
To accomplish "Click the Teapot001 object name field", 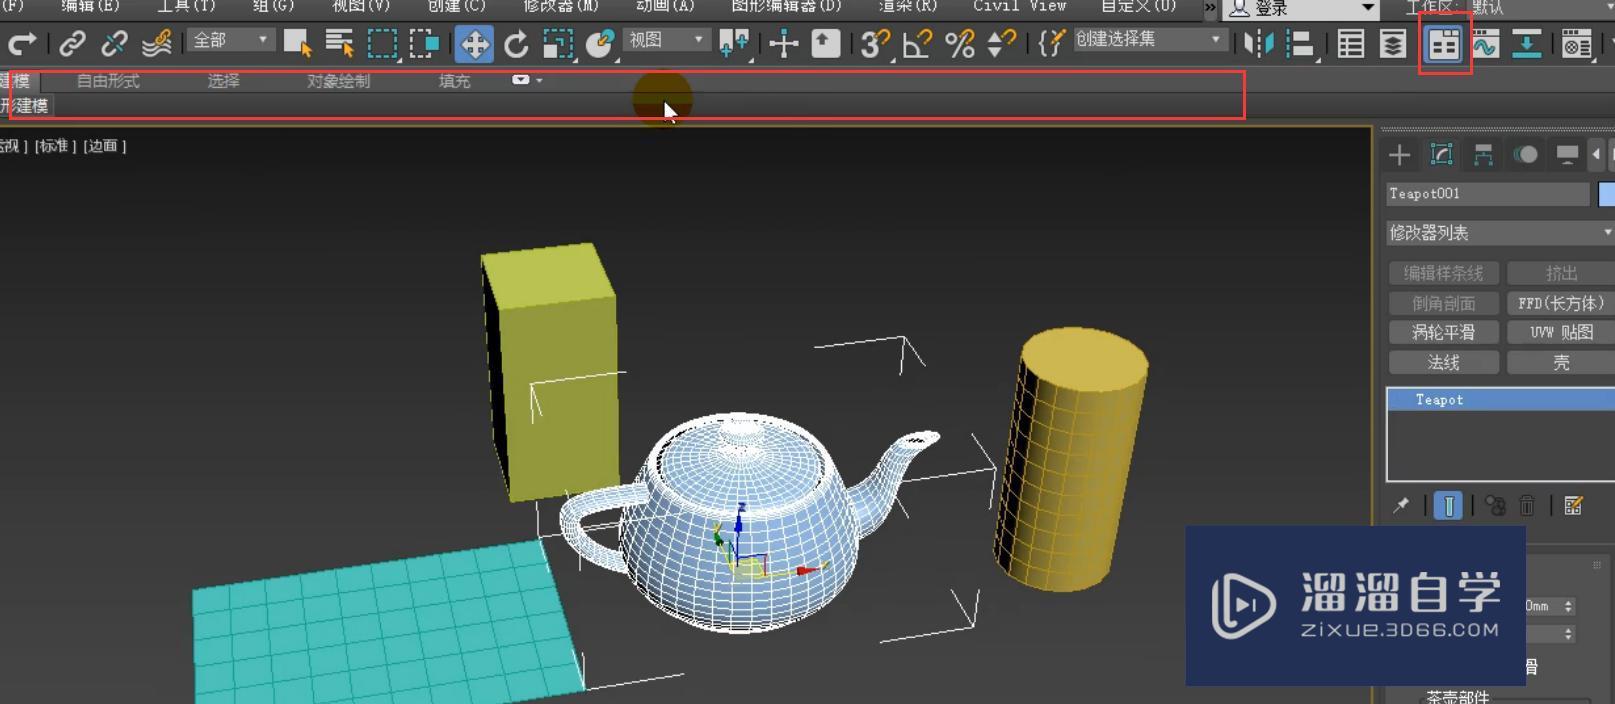I will click(1488, 194).
